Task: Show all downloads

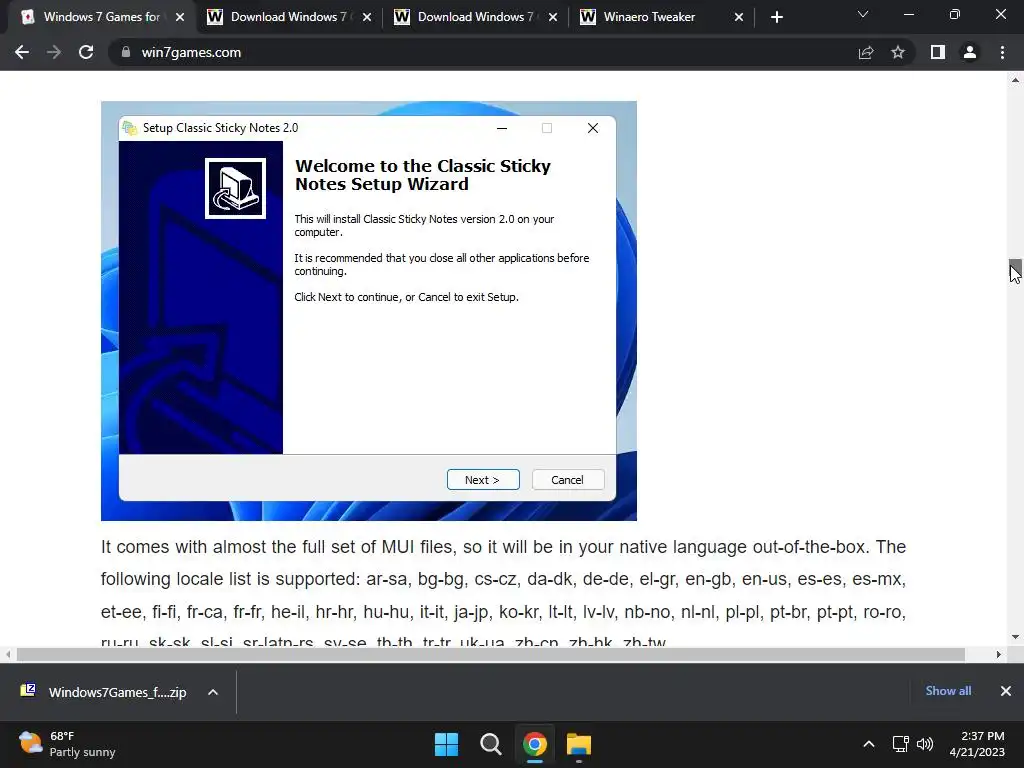Action: (948, 690)
